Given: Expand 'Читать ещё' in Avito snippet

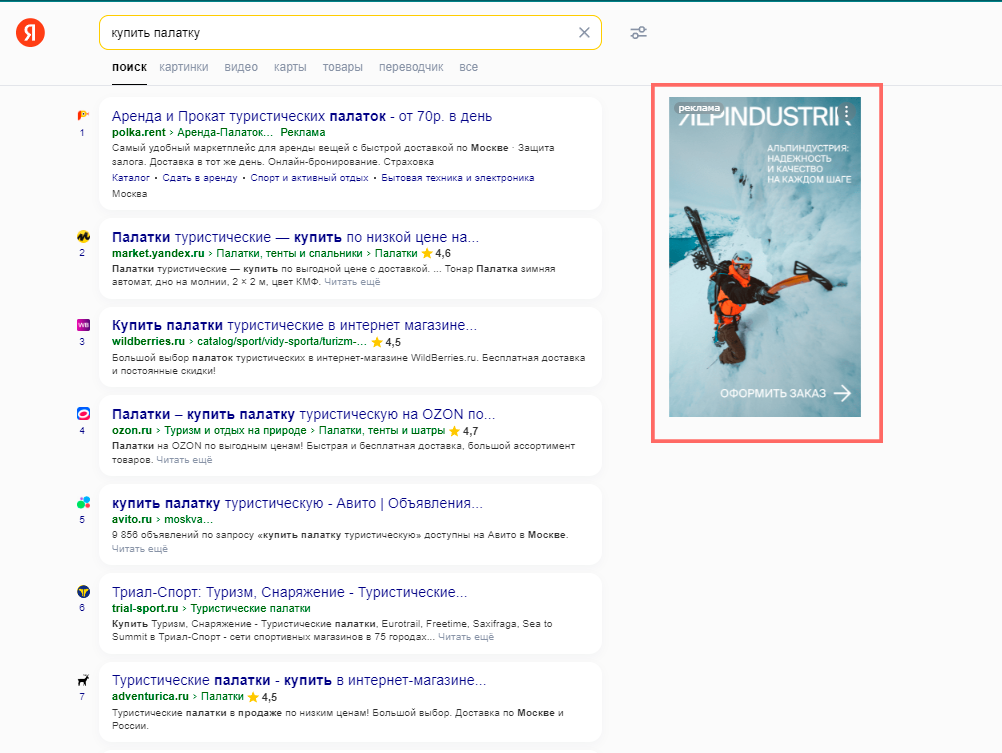Looking at the screenshot, I should (140, 548).
